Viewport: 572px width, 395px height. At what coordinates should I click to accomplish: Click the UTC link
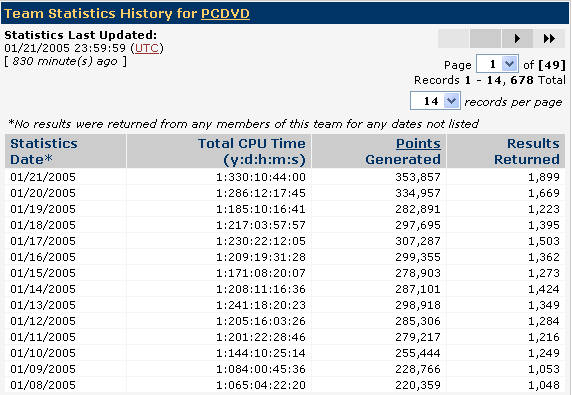click(147, 48)
